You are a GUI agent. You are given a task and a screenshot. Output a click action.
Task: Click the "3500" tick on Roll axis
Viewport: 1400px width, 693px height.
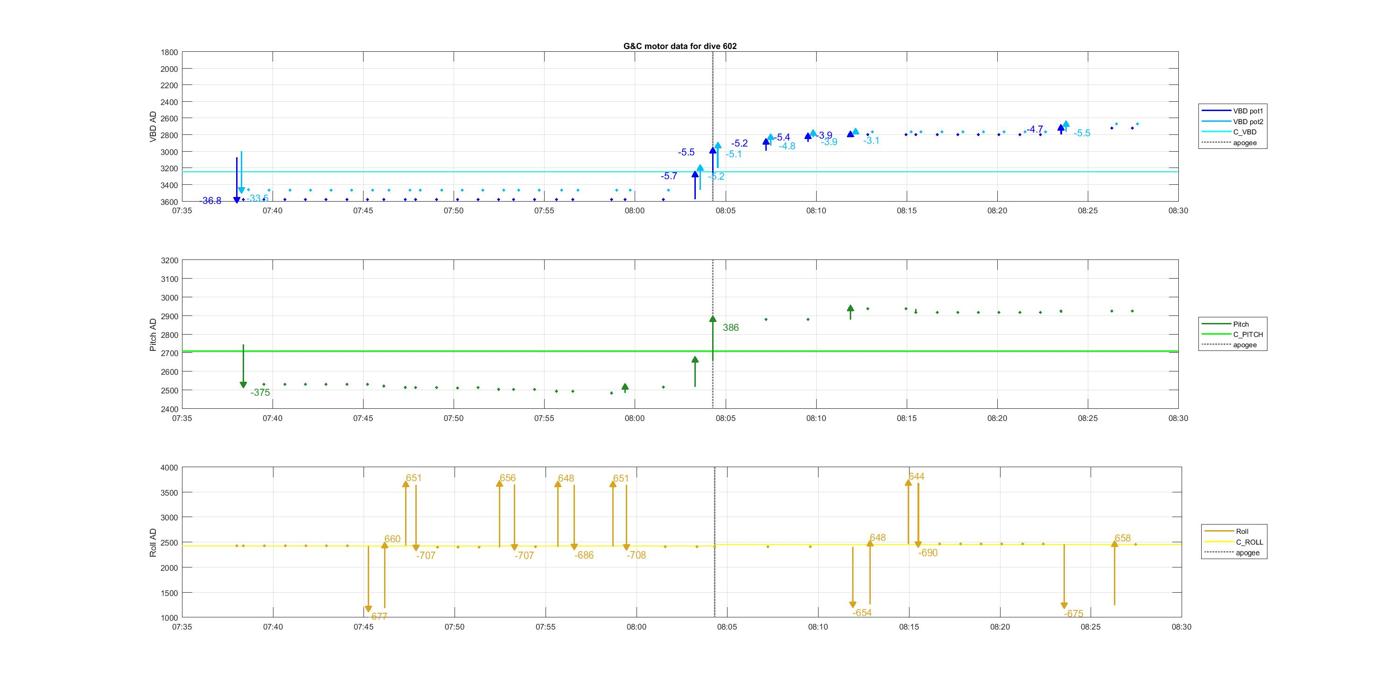[x=169, y=492]
